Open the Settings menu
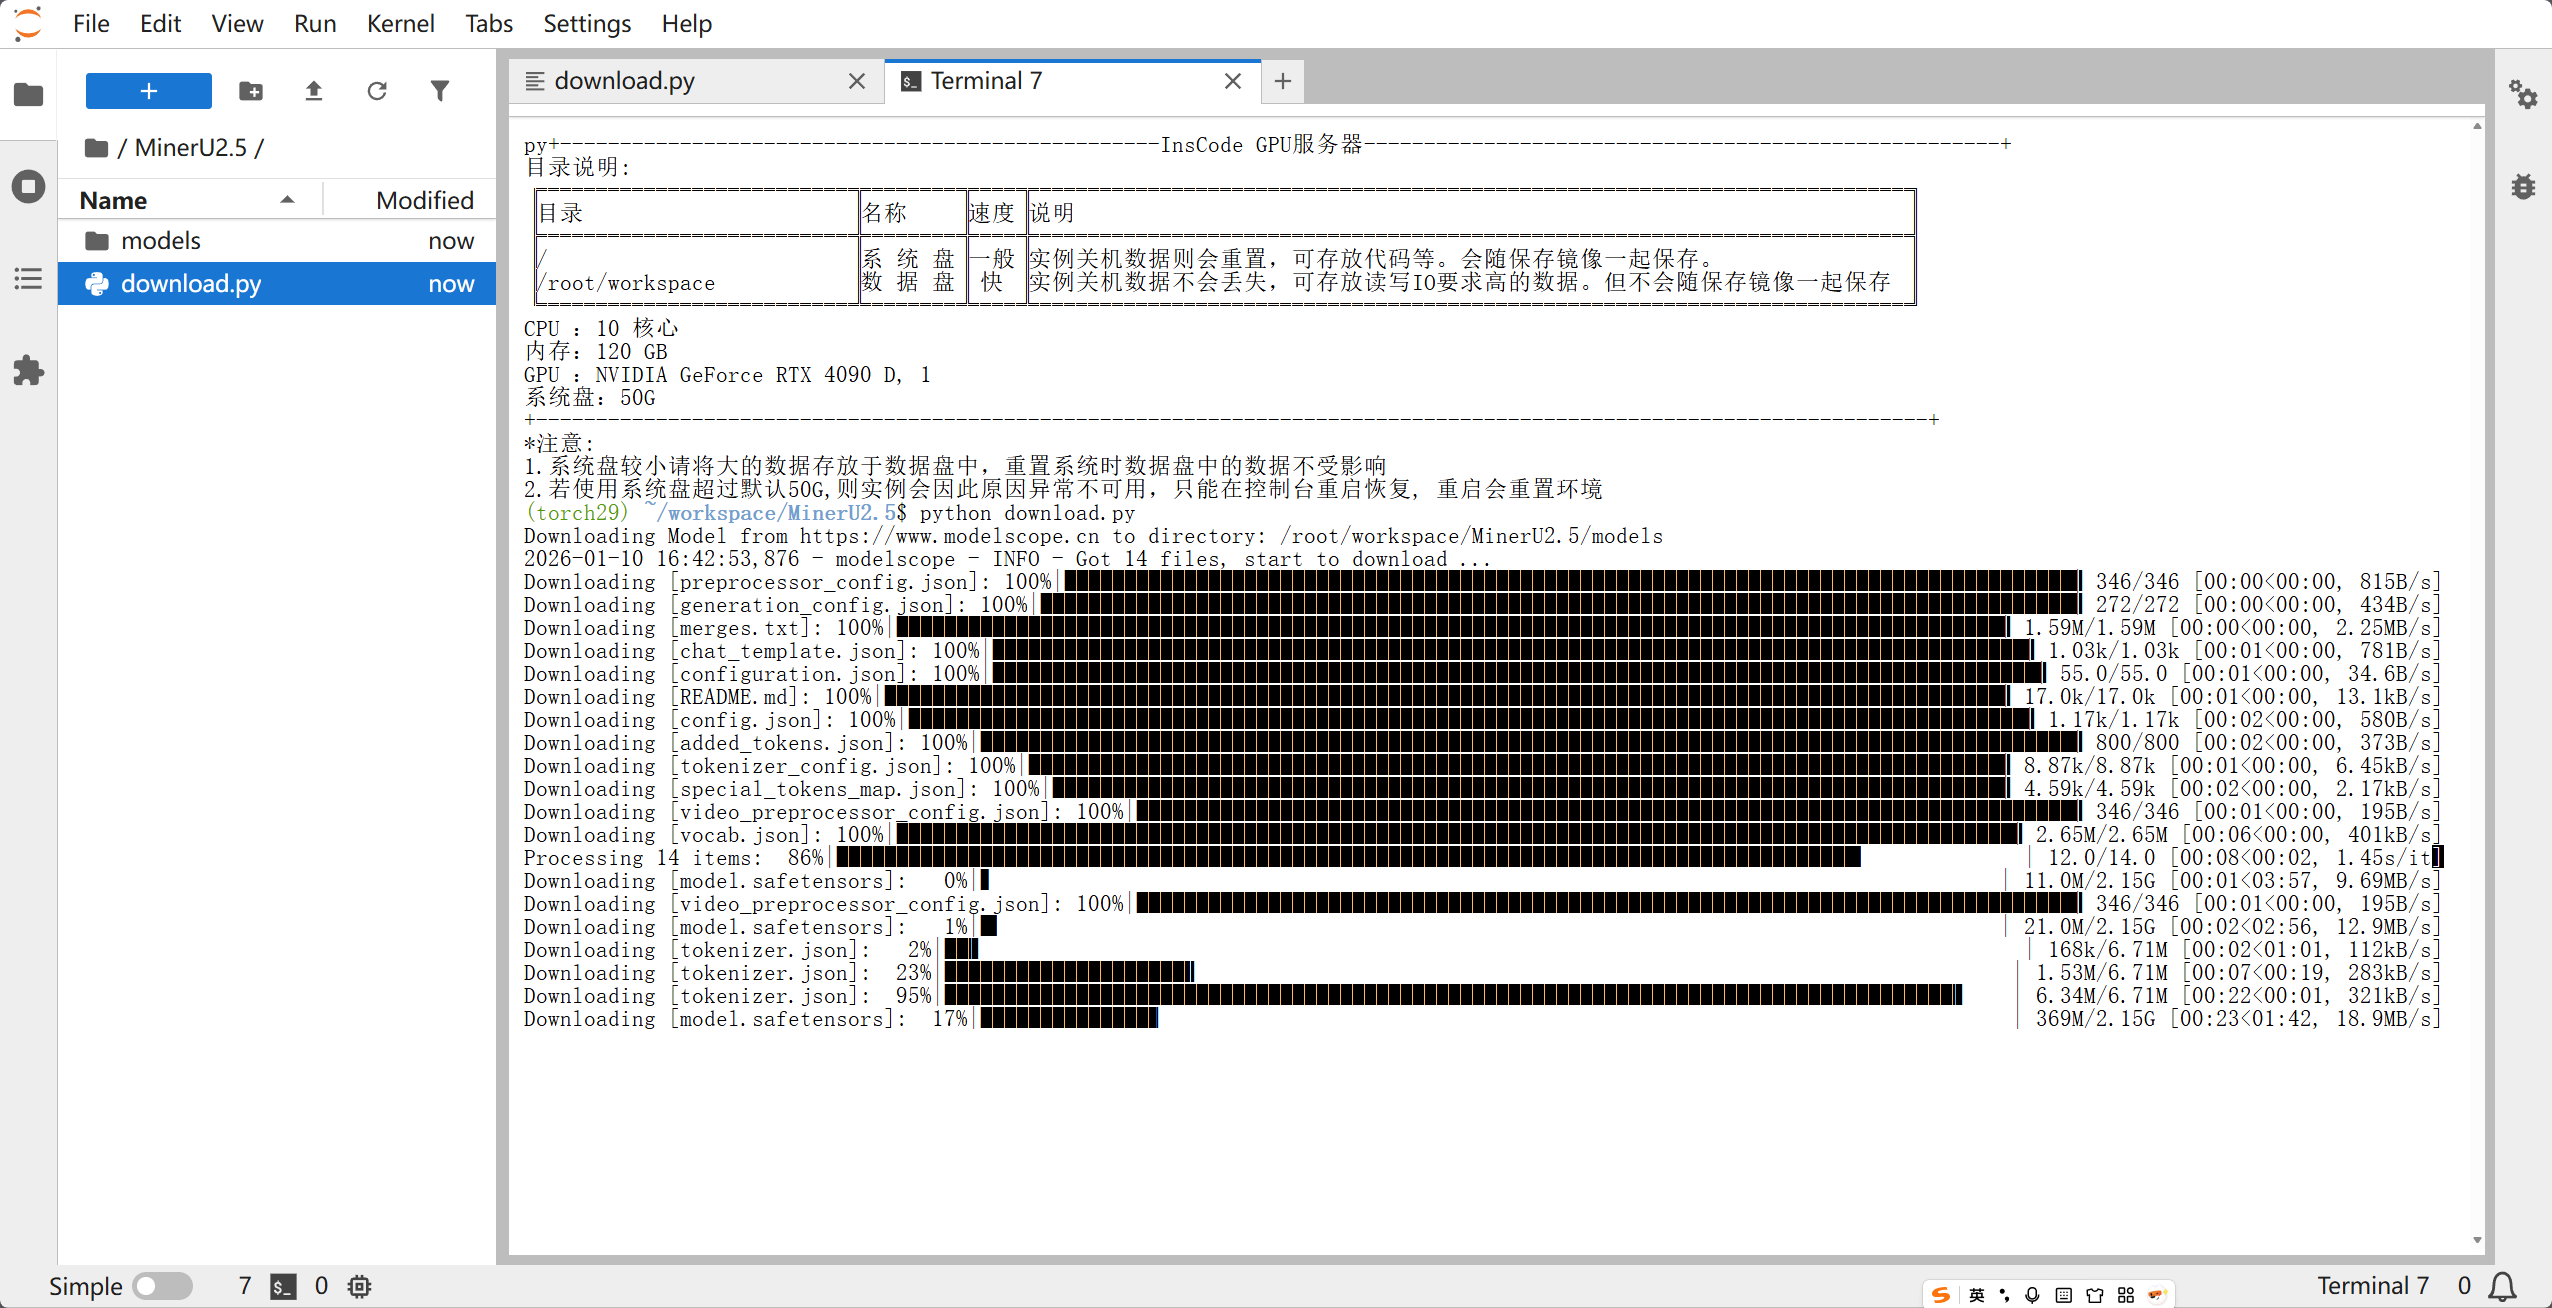Viewport: 2552px width, 1308px height. tap(587, 23)
